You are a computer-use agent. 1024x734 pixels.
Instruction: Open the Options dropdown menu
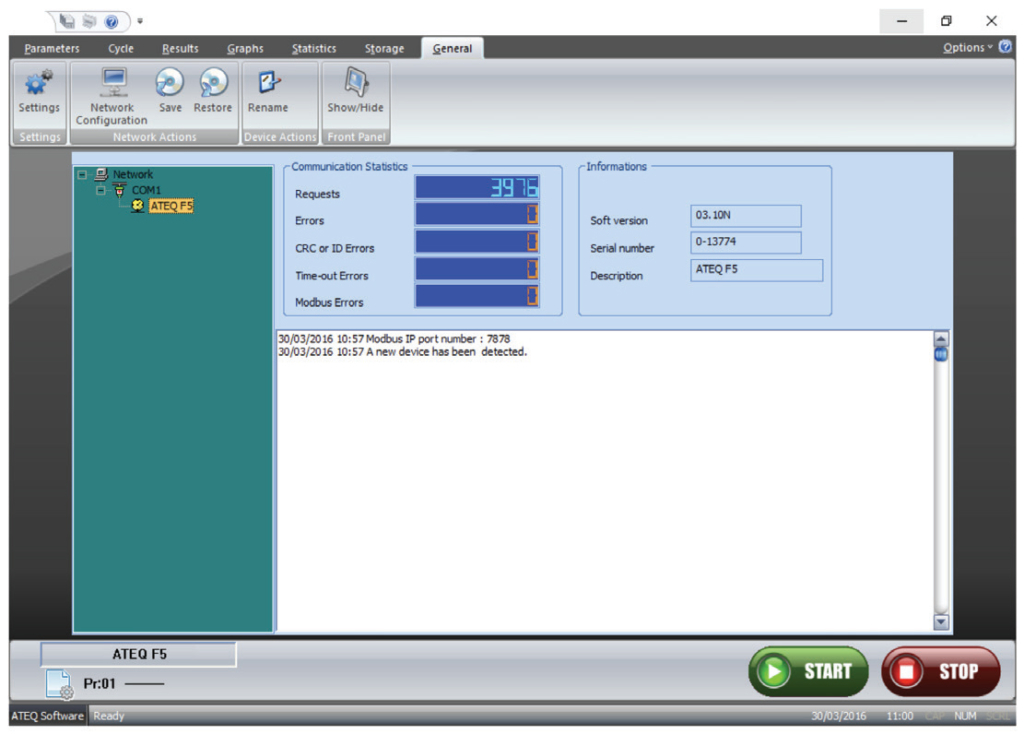[967, 47]
